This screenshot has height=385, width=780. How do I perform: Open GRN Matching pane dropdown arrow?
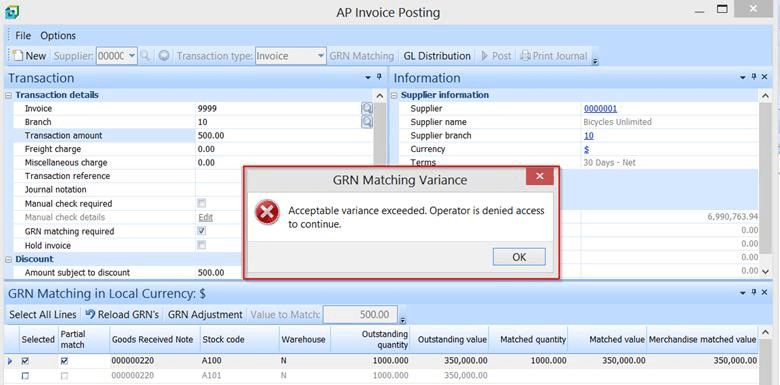tap(743, 293)
